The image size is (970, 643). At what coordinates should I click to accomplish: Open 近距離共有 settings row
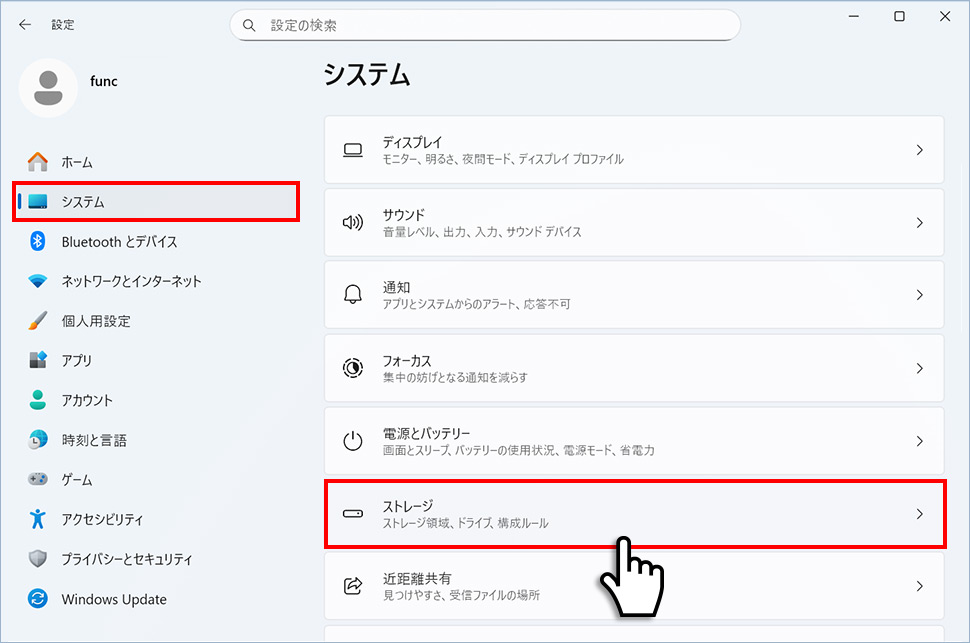pyautogui.click(x=633, y=586)
